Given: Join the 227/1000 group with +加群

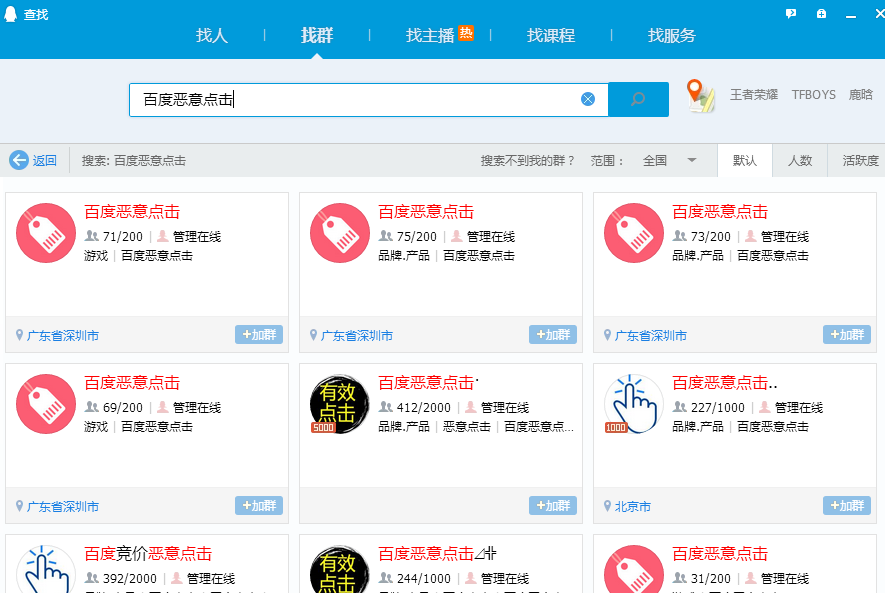Looking at the screenshot, I should pyautogui.click(x=847, y=506).
